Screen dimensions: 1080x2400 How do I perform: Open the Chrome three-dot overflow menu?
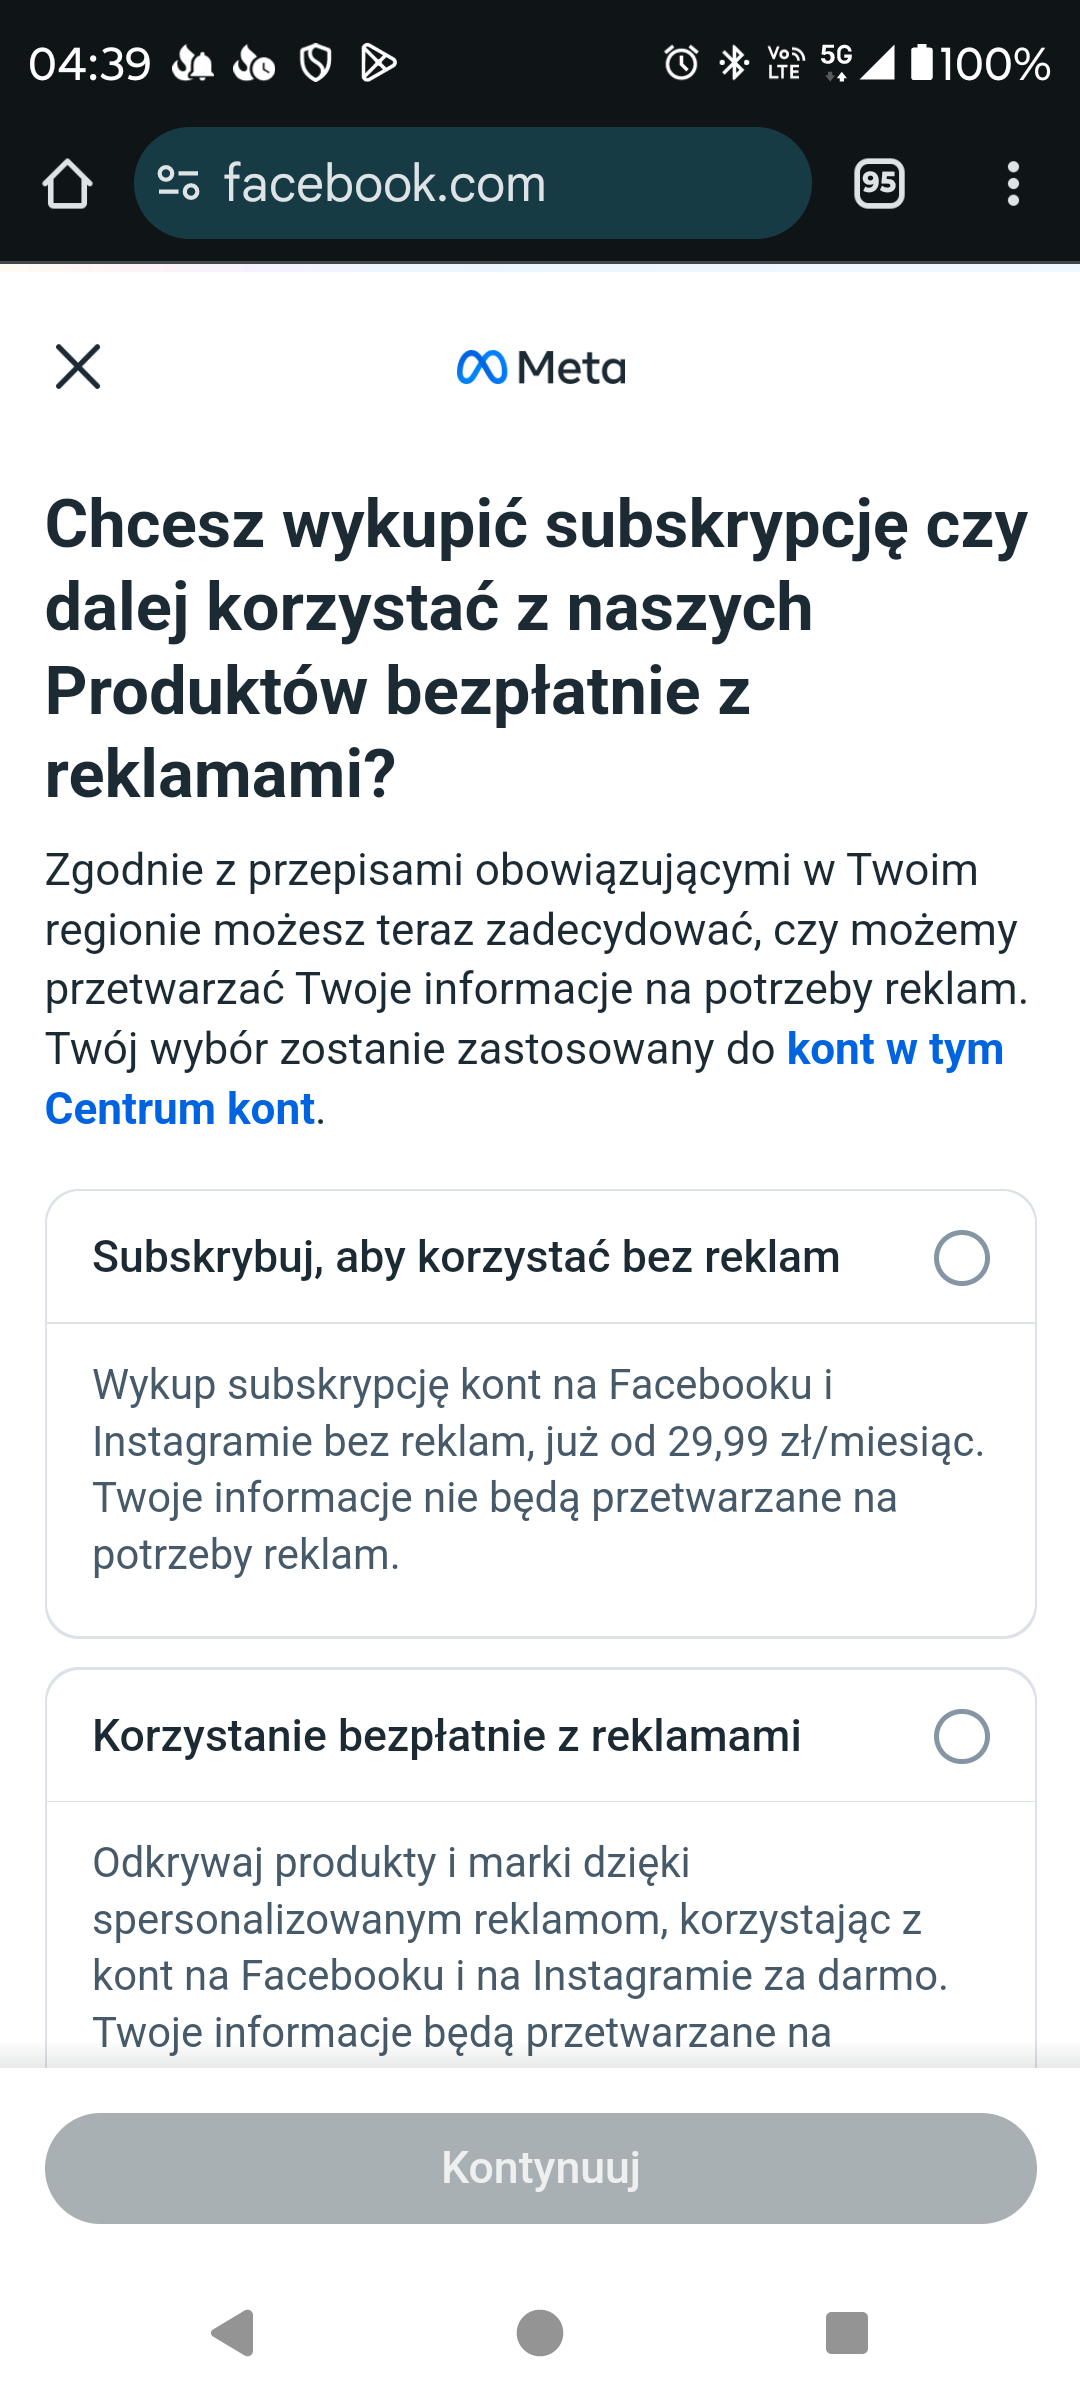click(x=1013, y=184)
